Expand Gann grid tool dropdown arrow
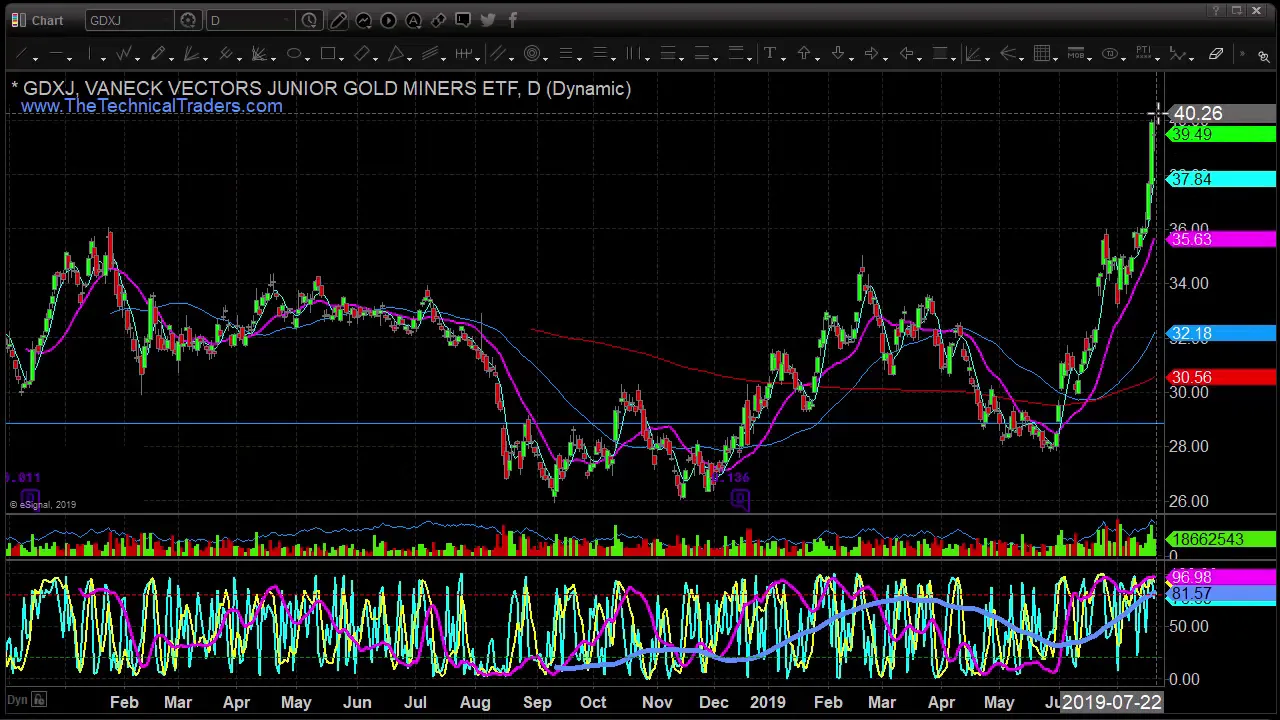 point(1056,57)
